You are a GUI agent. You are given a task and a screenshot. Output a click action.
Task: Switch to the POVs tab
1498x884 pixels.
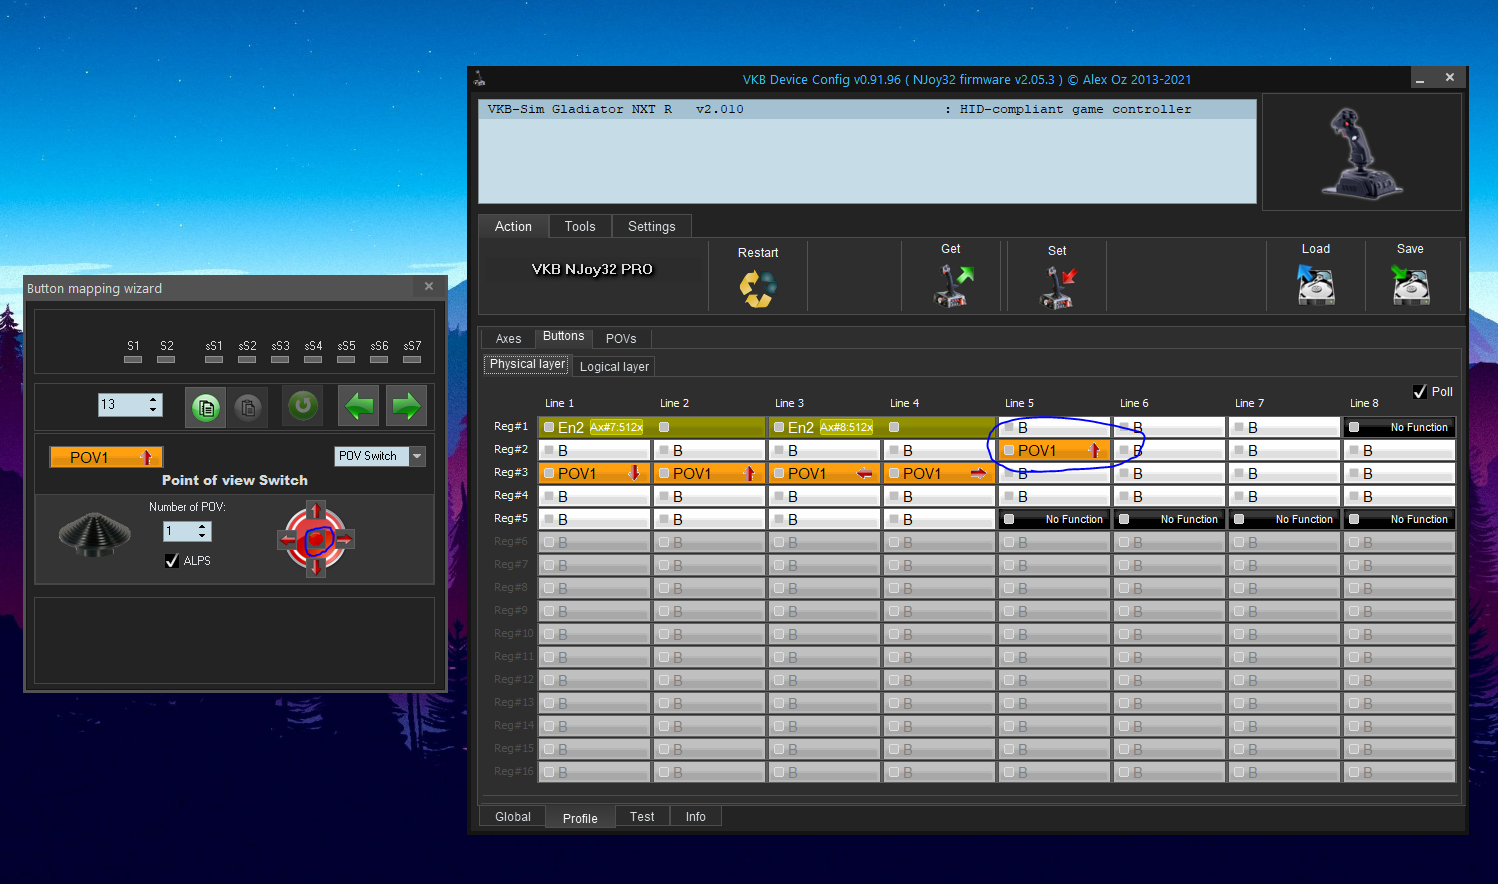tap(621, 338)
